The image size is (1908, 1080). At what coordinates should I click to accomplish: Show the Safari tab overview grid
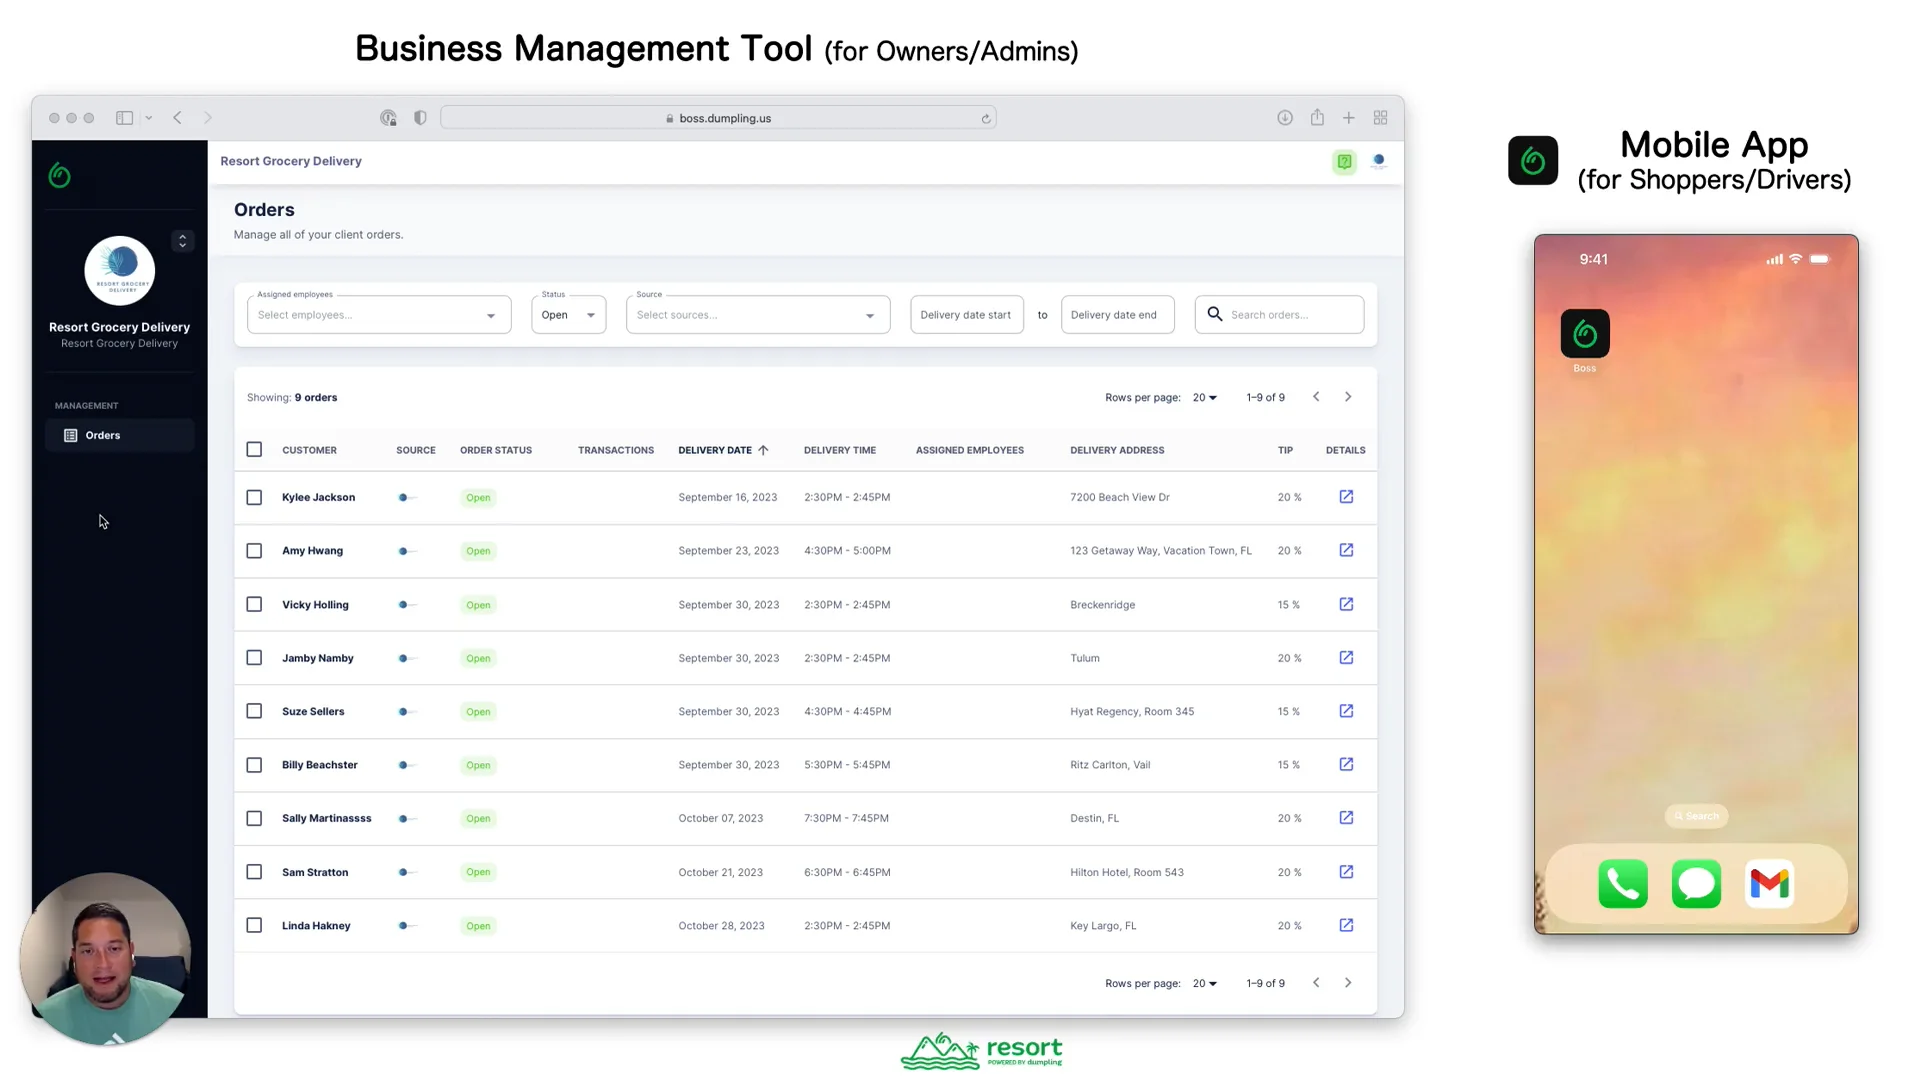1380,117
